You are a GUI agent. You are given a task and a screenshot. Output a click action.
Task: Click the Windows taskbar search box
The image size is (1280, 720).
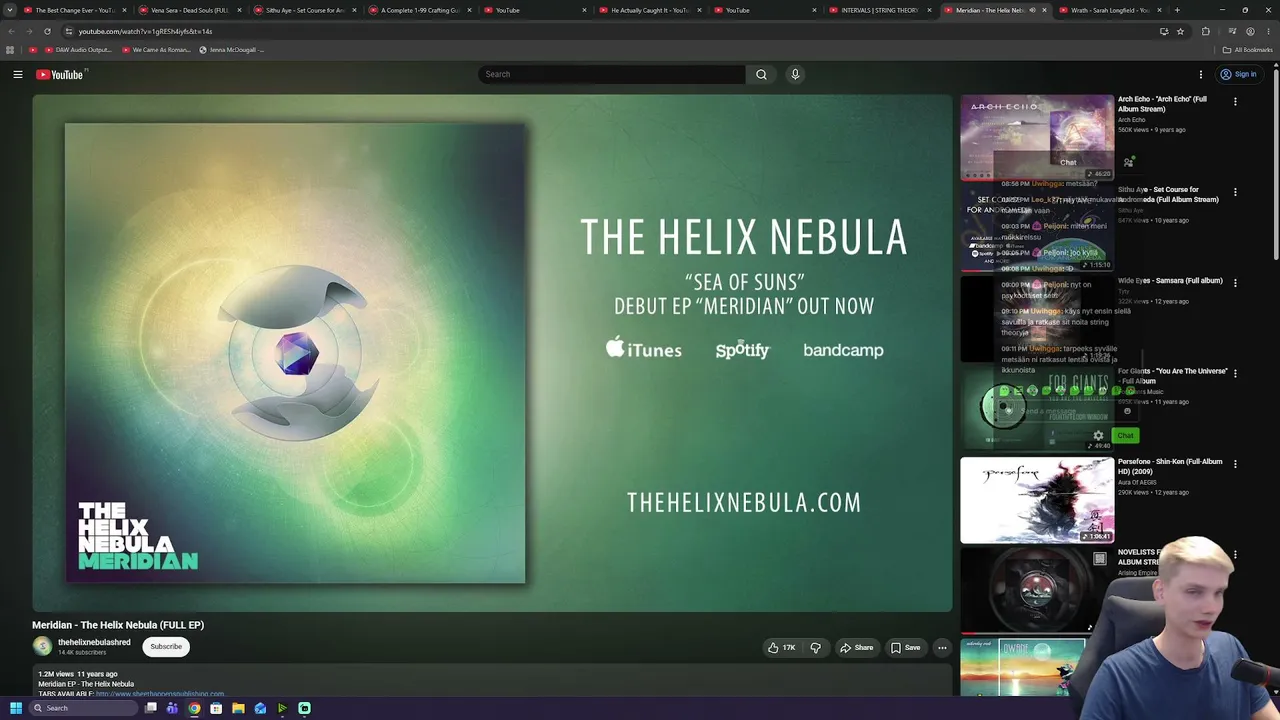click(82, 708)
